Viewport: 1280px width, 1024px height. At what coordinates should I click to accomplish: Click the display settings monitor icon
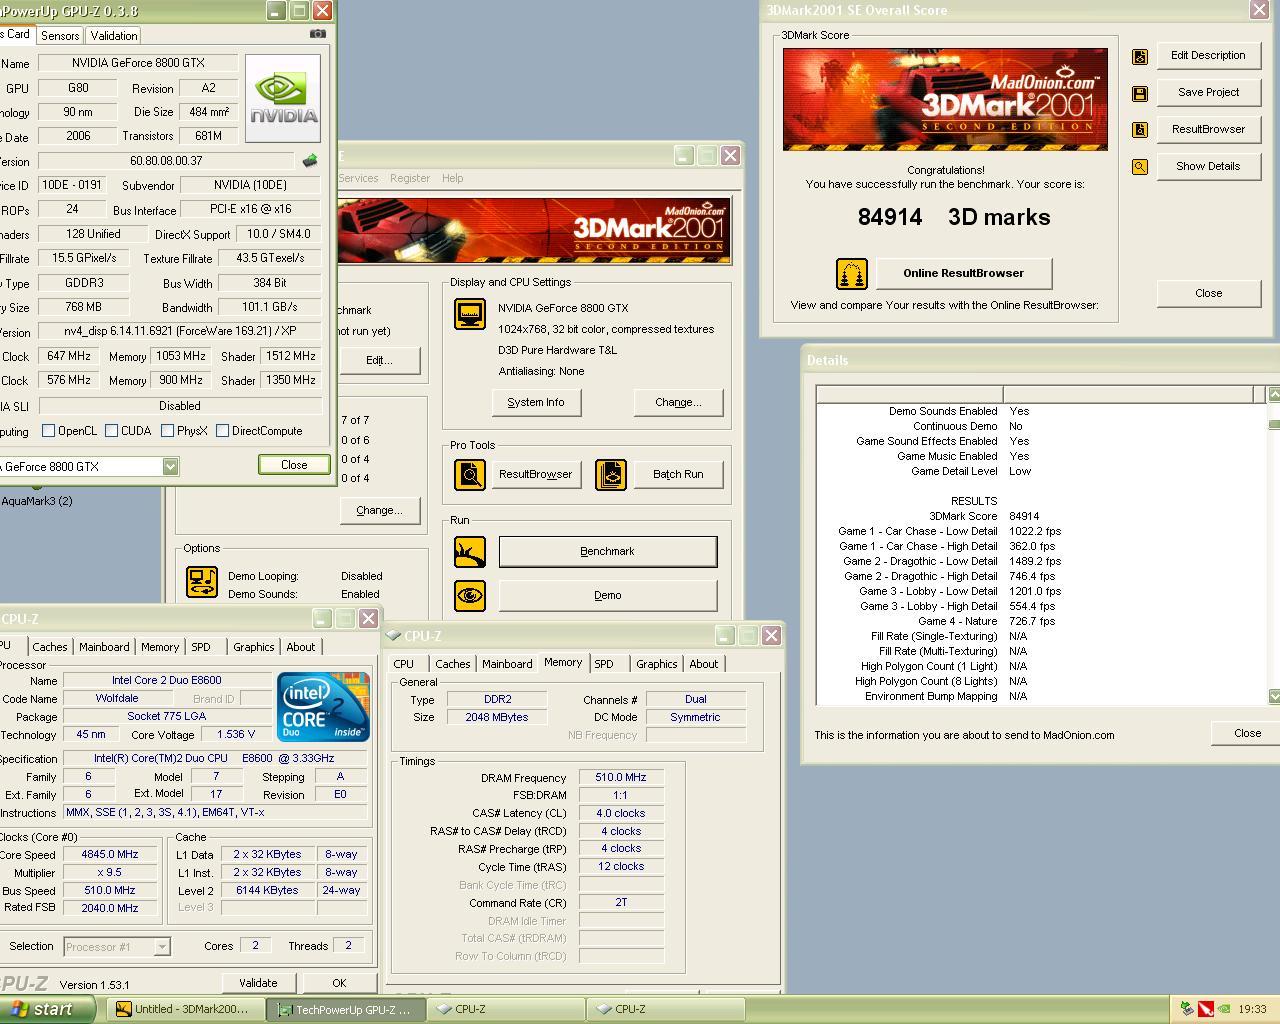coord(470,314)
